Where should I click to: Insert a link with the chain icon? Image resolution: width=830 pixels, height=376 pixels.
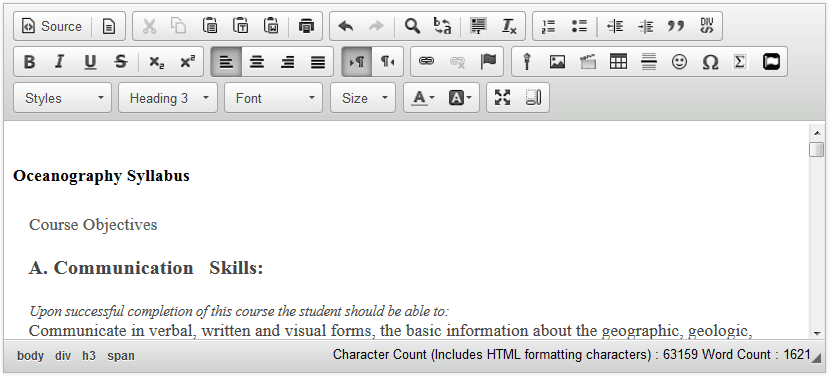click(x=426, y=62)
